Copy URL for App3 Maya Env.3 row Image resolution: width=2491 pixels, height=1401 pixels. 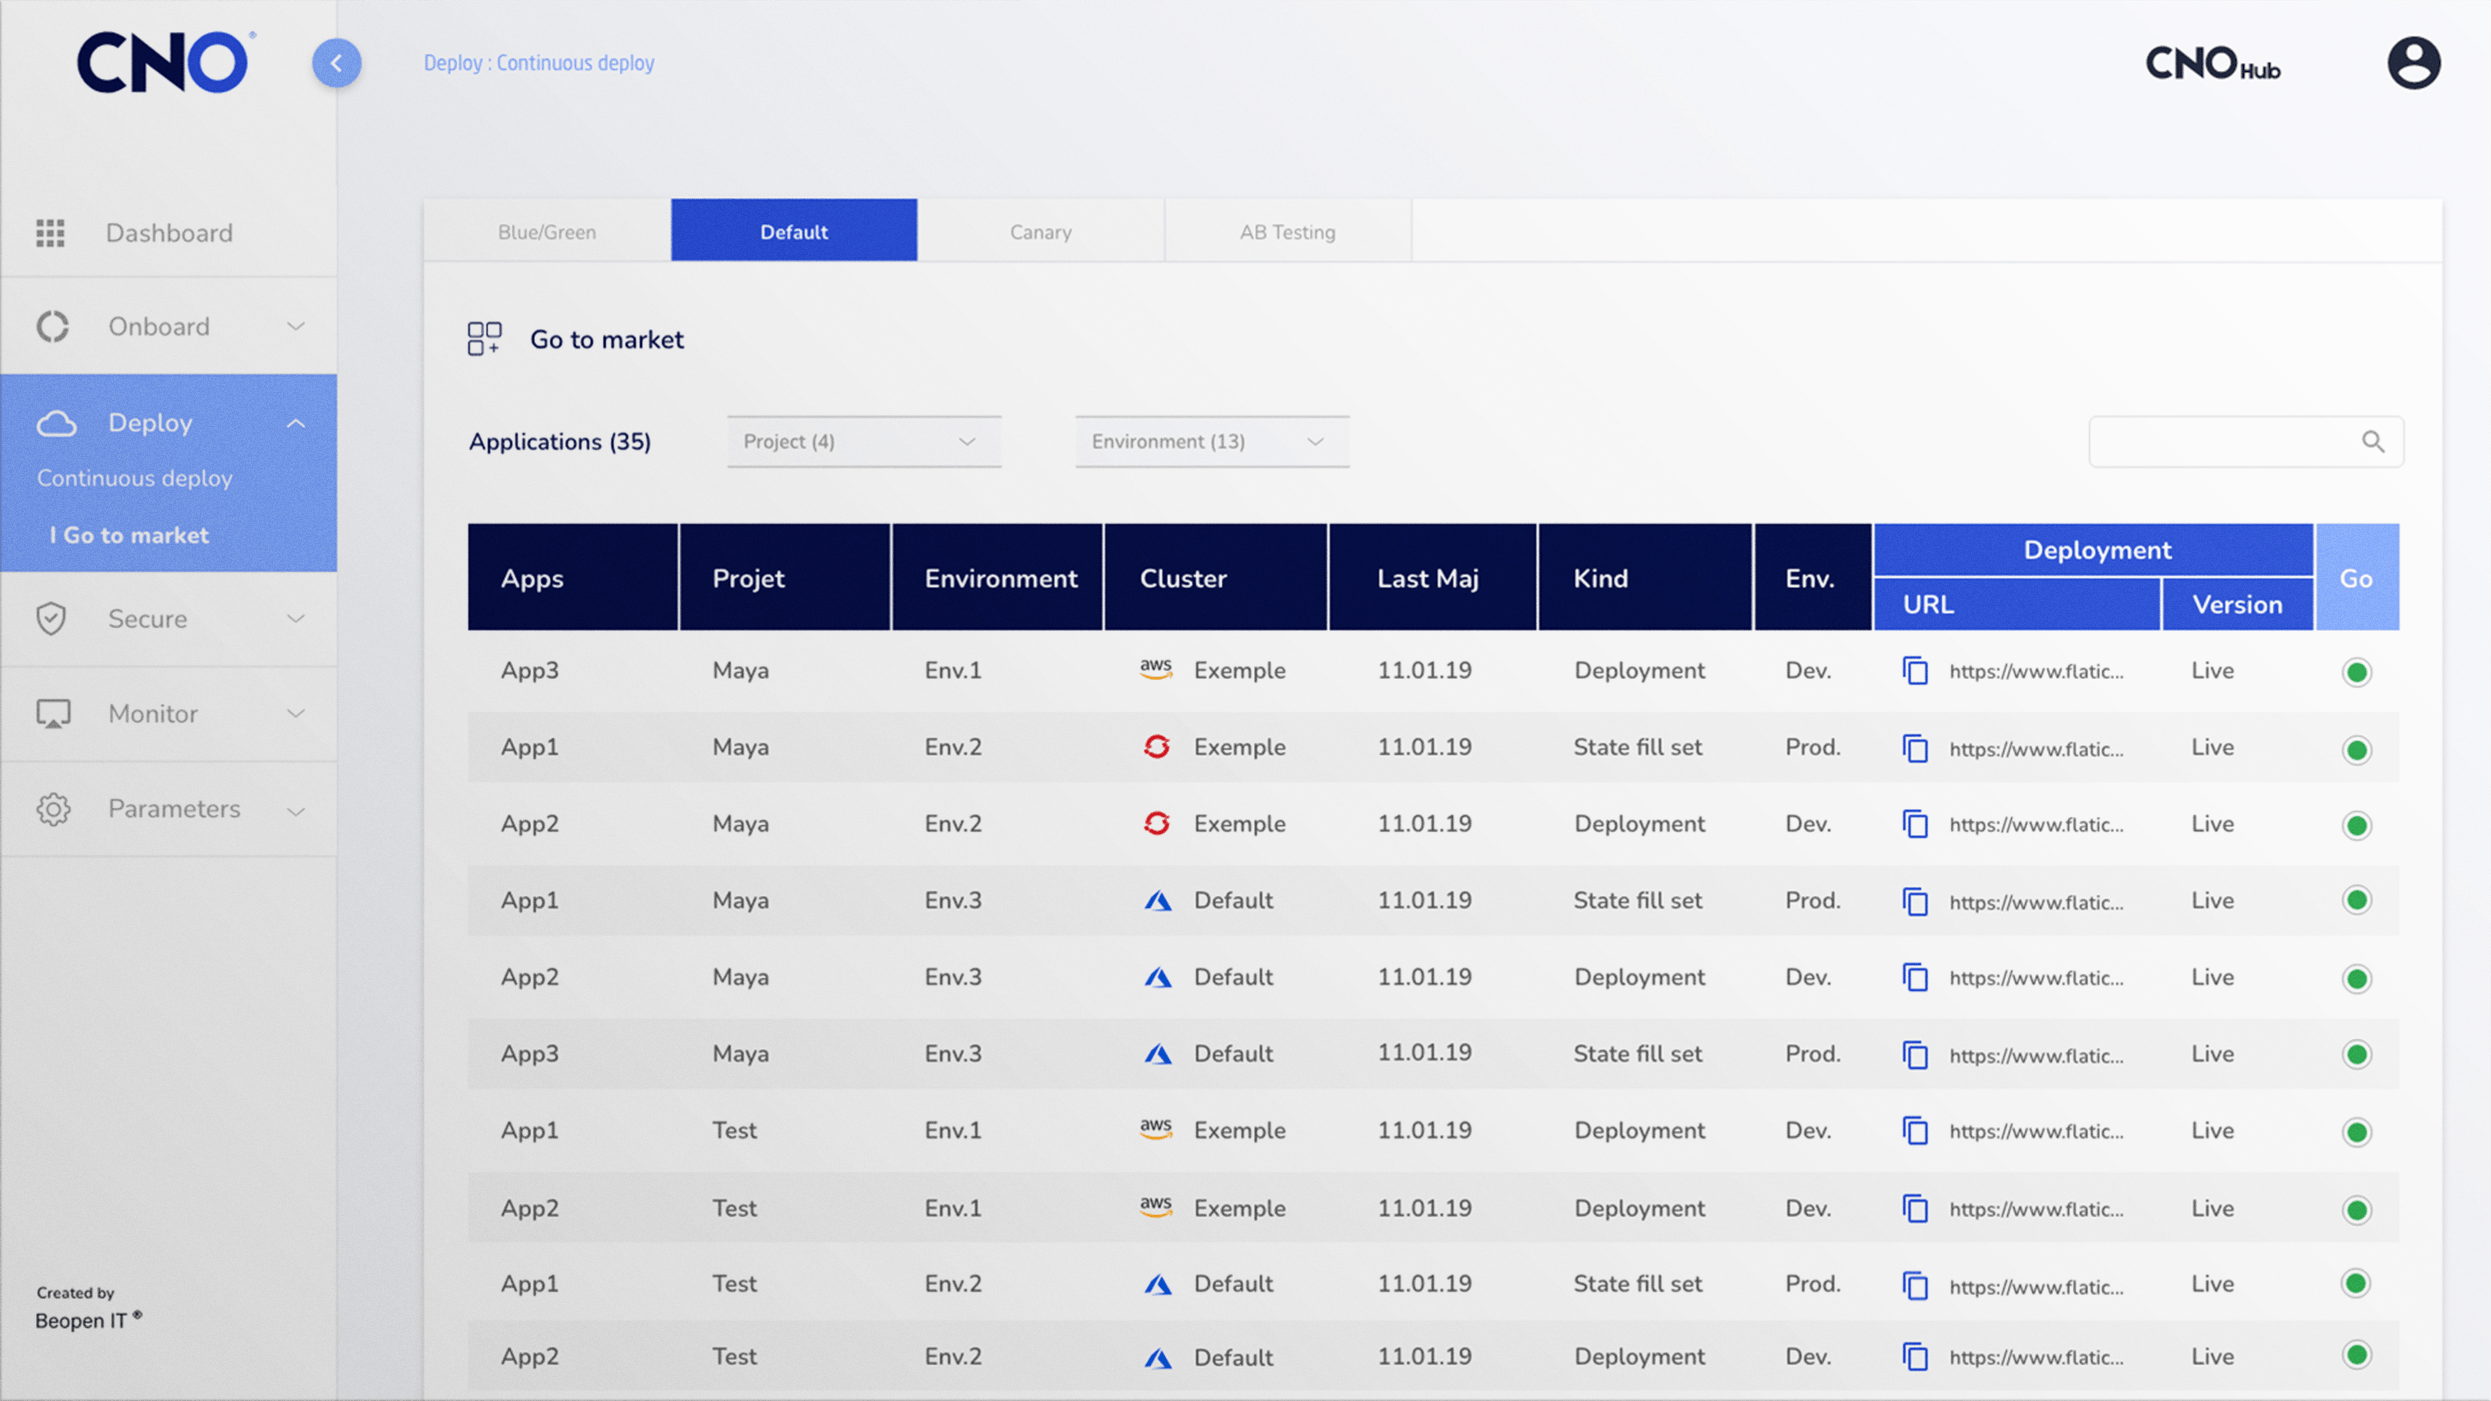click(1915, 1054)
